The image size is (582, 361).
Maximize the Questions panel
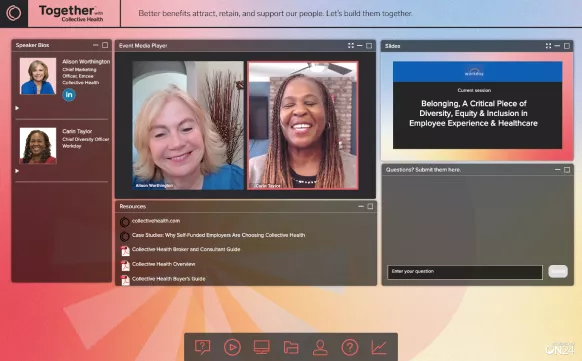click(567, 170)
